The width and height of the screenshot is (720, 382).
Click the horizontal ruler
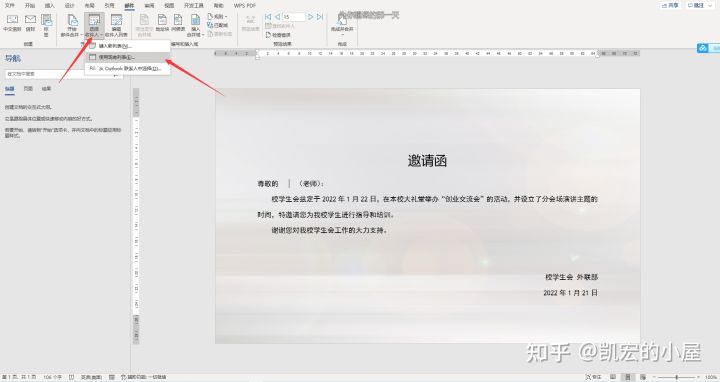427,54
